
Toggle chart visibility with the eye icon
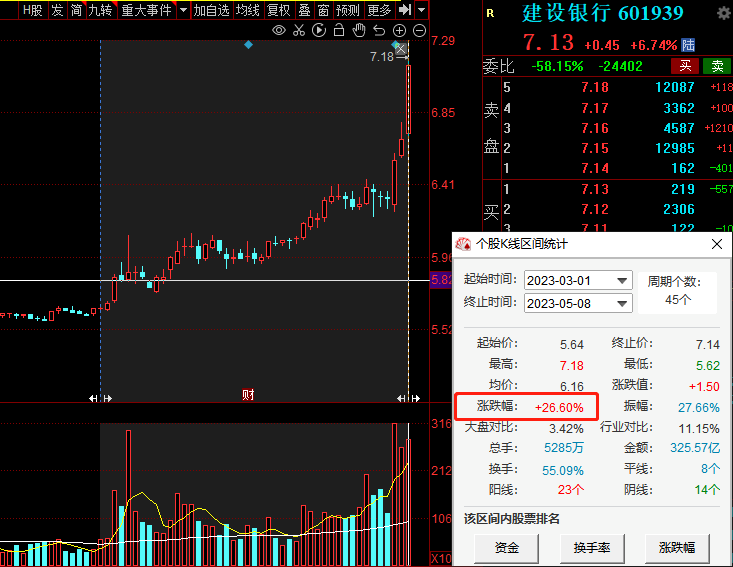tap(279, 31)
